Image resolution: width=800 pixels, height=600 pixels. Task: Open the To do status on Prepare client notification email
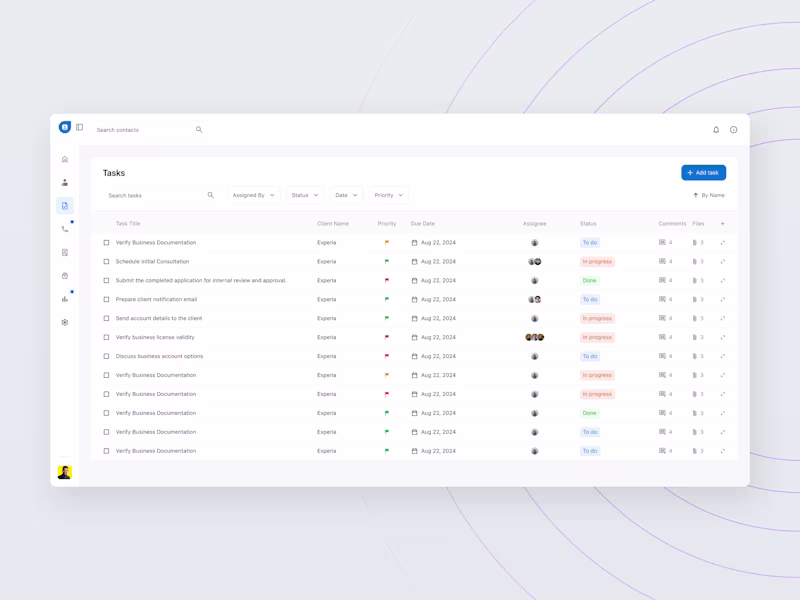point(590,299)
